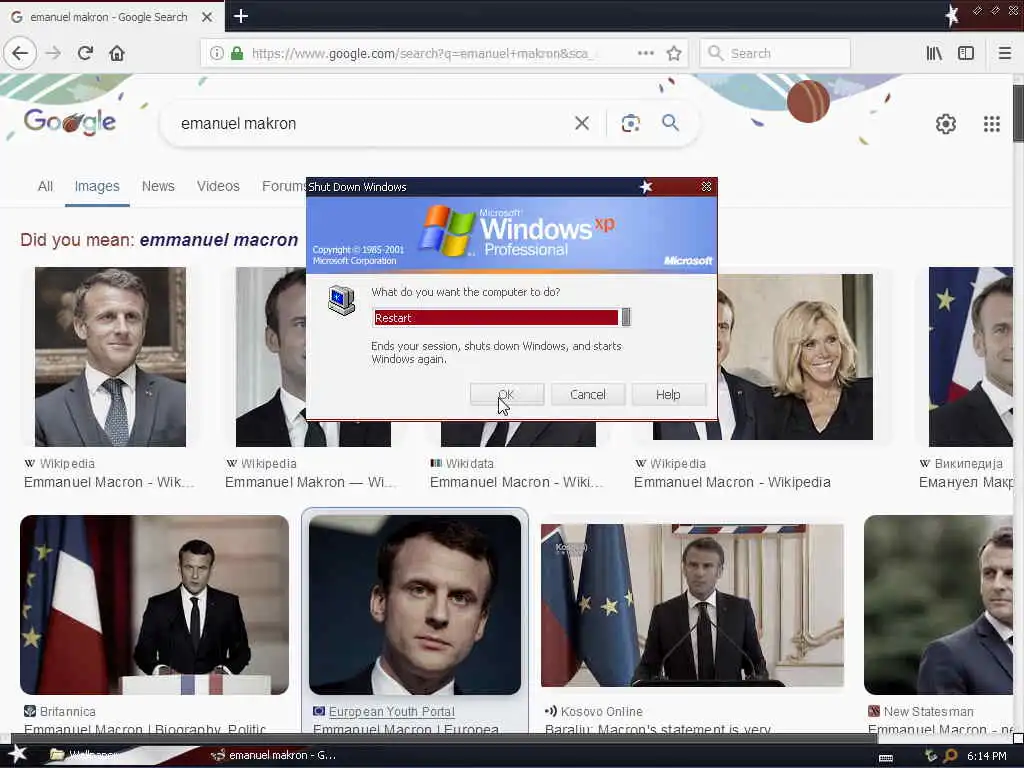
Task: Expand the Restart action dropdown
Action: (x=626, y=317)
